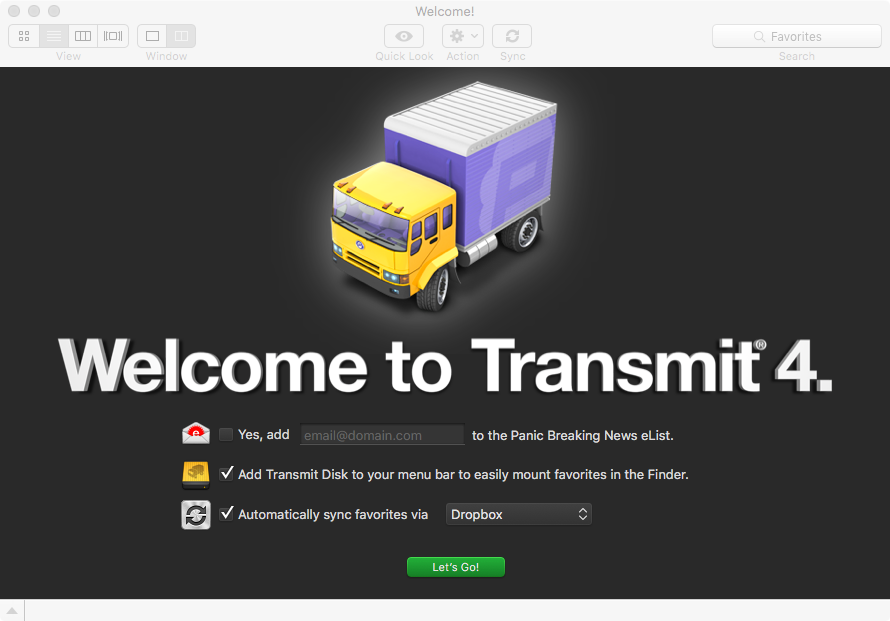Expand the bottom-left disclosure triangle
Viewport: 890px width, 621px height.
[x=12, y=611]
